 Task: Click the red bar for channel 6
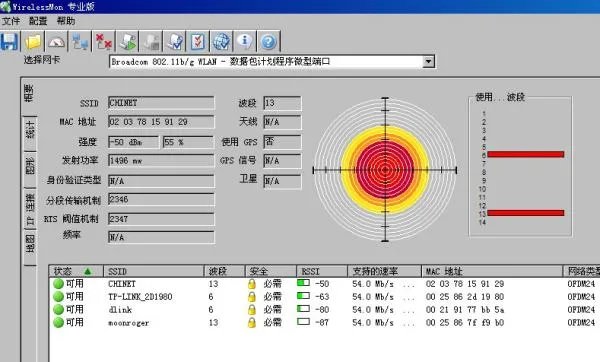click(x=526, y=154)
